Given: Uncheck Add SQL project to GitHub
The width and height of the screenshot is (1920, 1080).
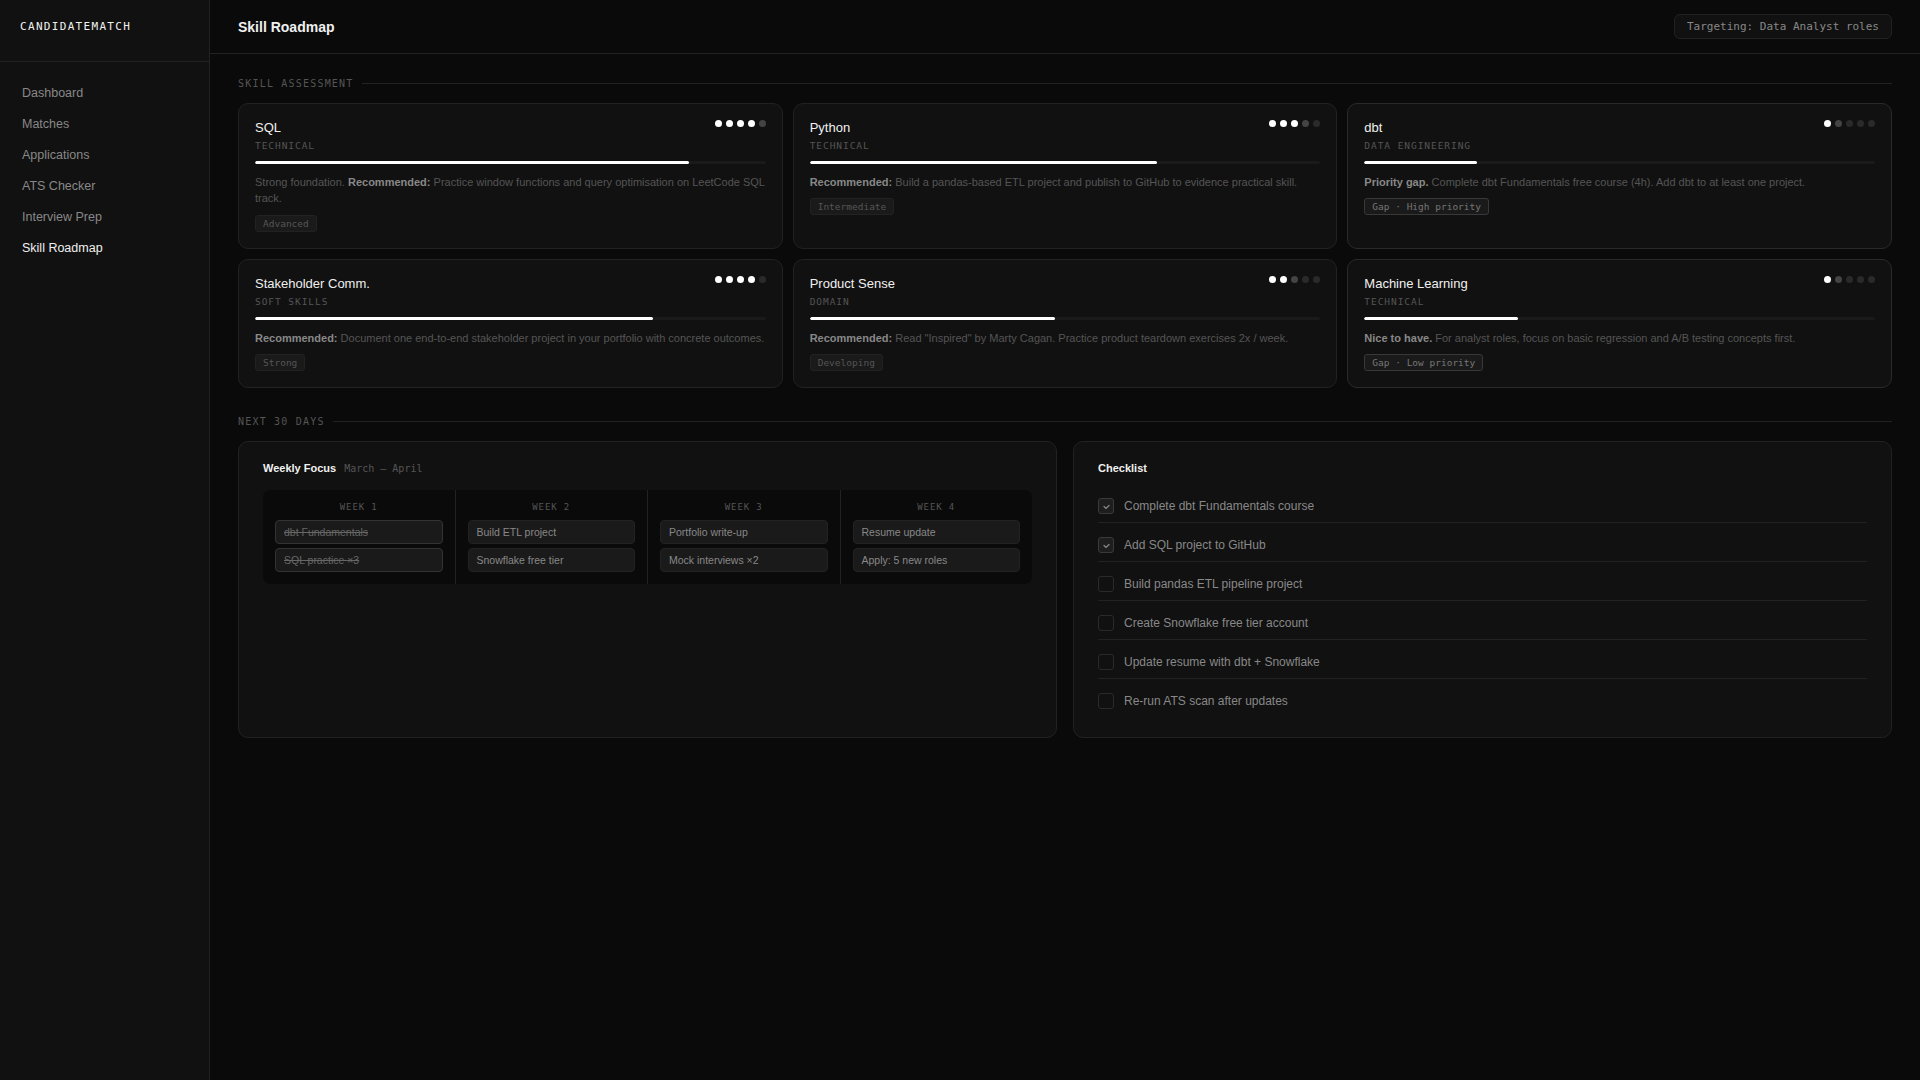Looking at the screenshot, I should (1106, 546).
